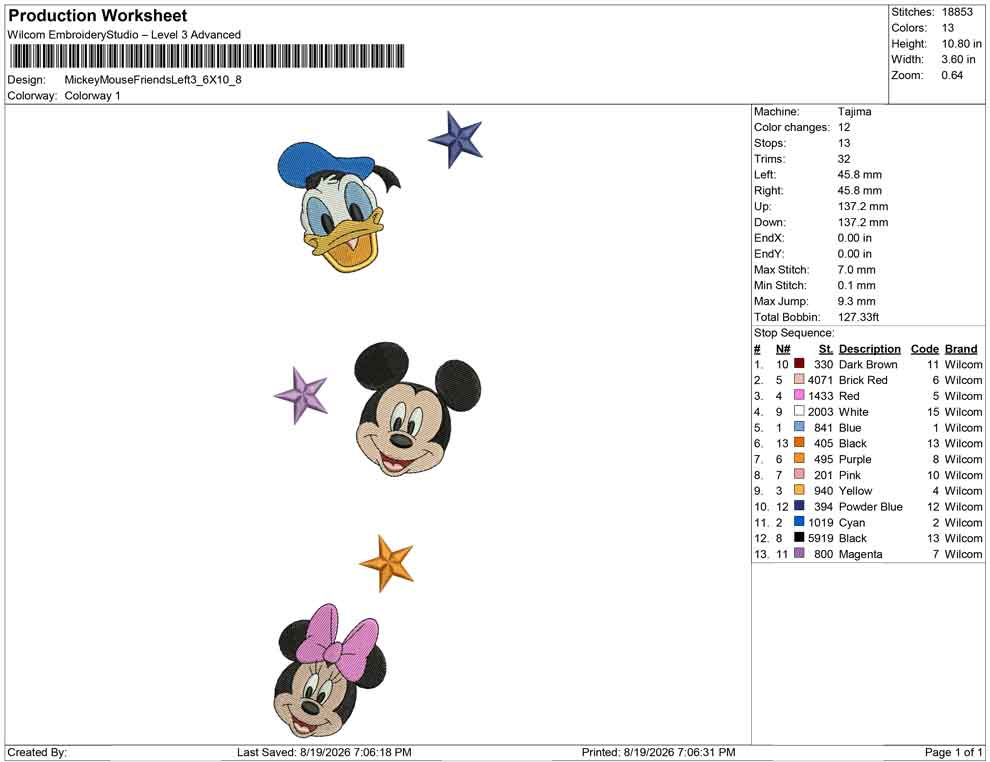Click the Powder Blue color swatch
This screenshot has width=990, height=762.
point(799,506)
